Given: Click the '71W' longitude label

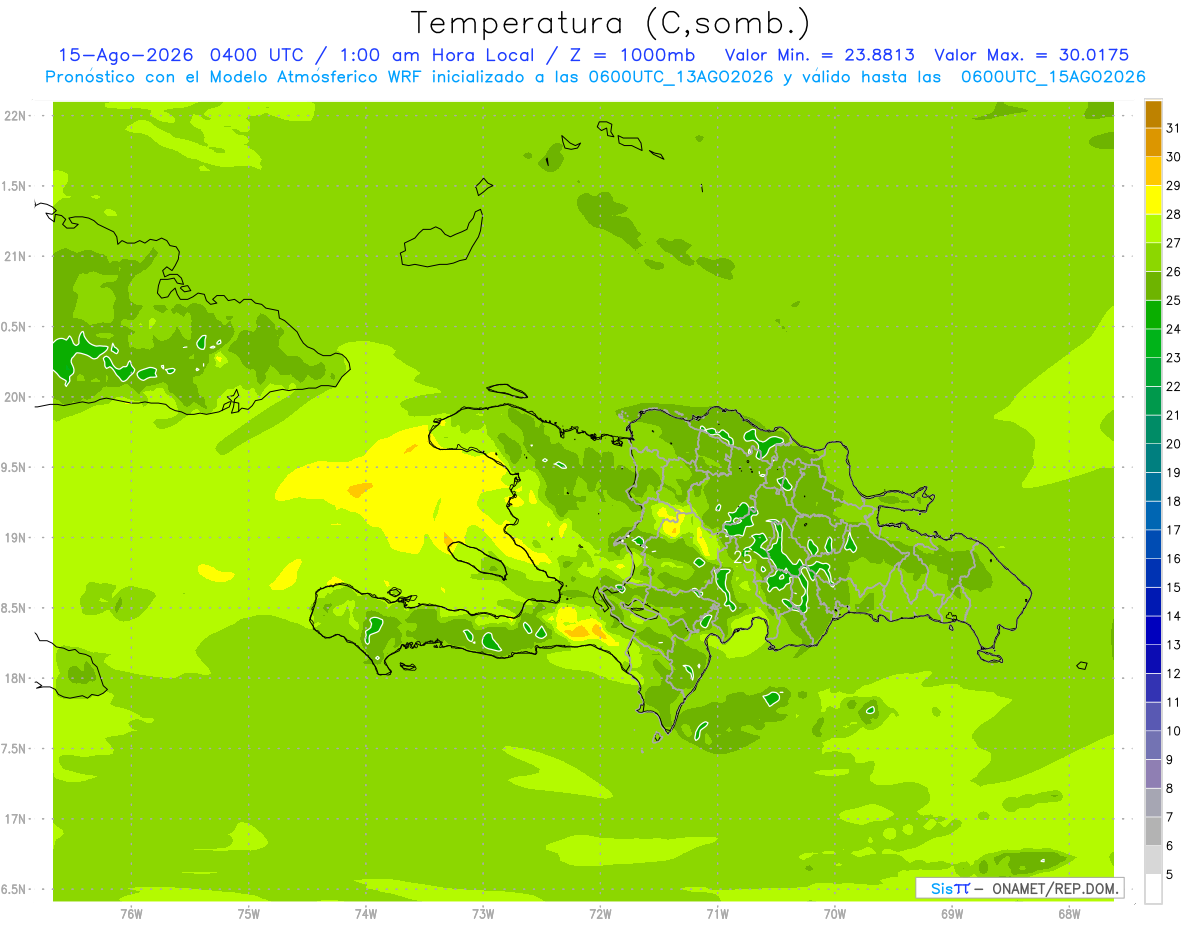Looking at the screenshot, I should pos(717,914).
